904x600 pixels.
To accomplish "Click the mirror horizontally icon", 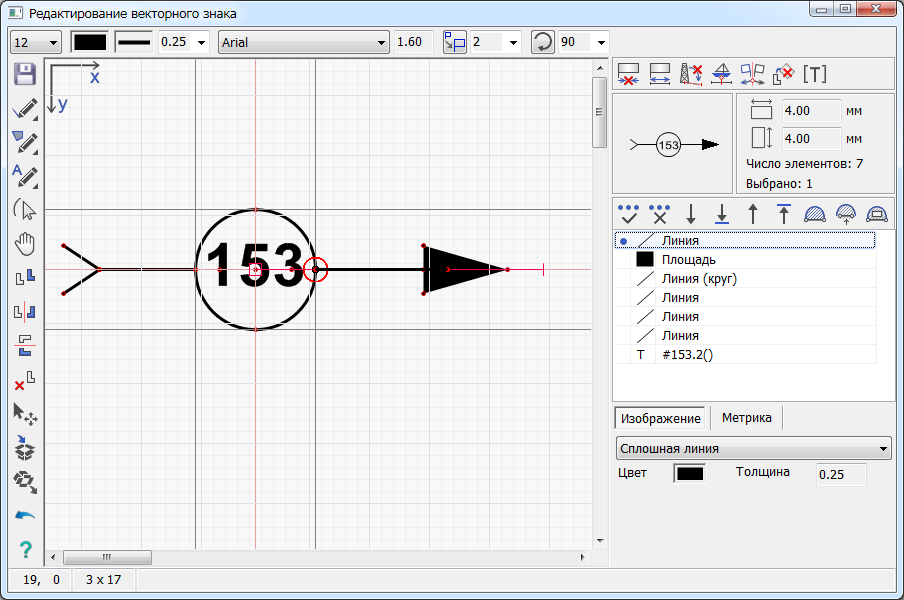I will 25,312.
